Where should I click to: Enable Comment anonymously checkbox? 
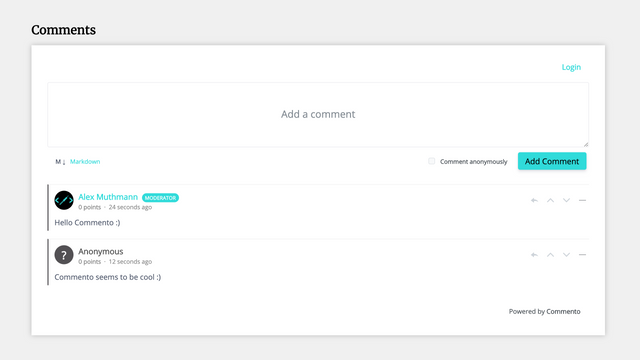431,161
